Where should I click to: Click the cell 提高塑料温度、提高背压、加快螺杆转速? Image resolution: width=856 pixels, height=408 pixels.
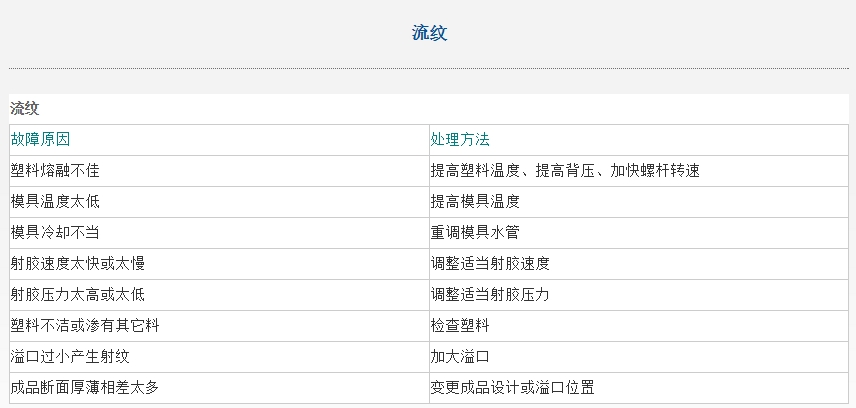[x=639, y=171]
